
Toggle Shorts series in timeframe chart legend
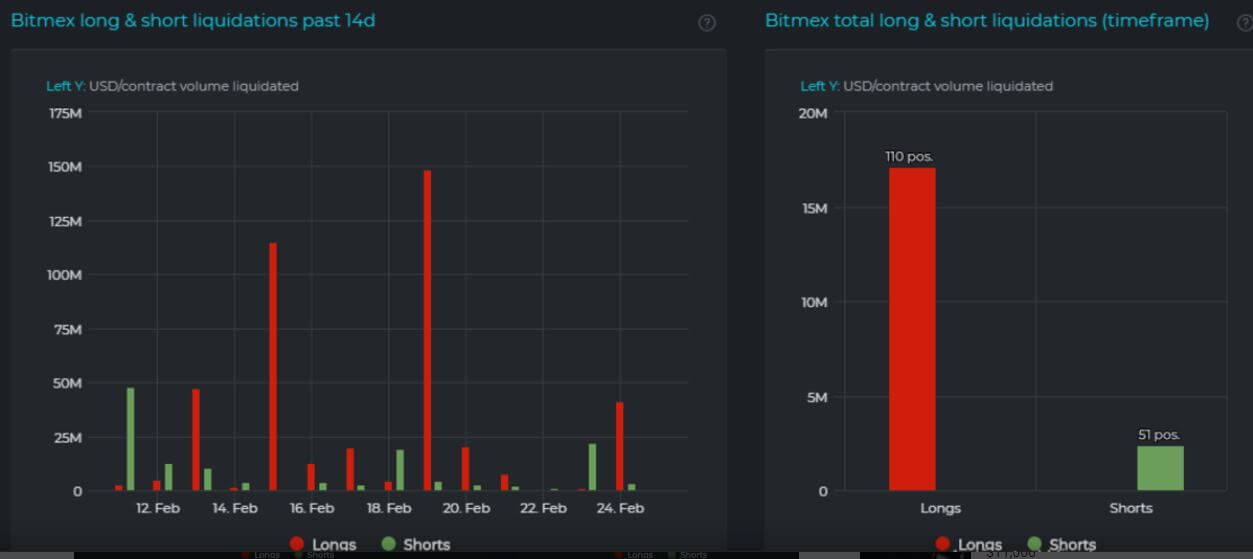point(1062,544)
